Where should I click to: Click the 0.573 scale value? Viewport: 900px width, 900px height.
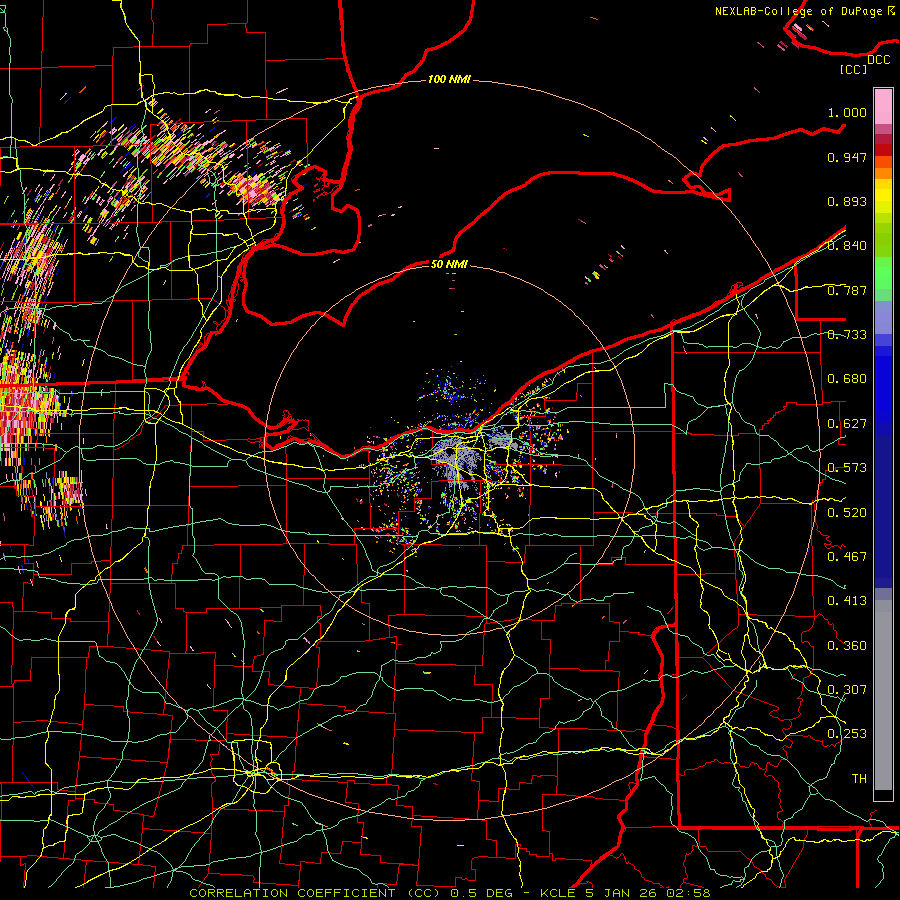[x=847, y=468]
